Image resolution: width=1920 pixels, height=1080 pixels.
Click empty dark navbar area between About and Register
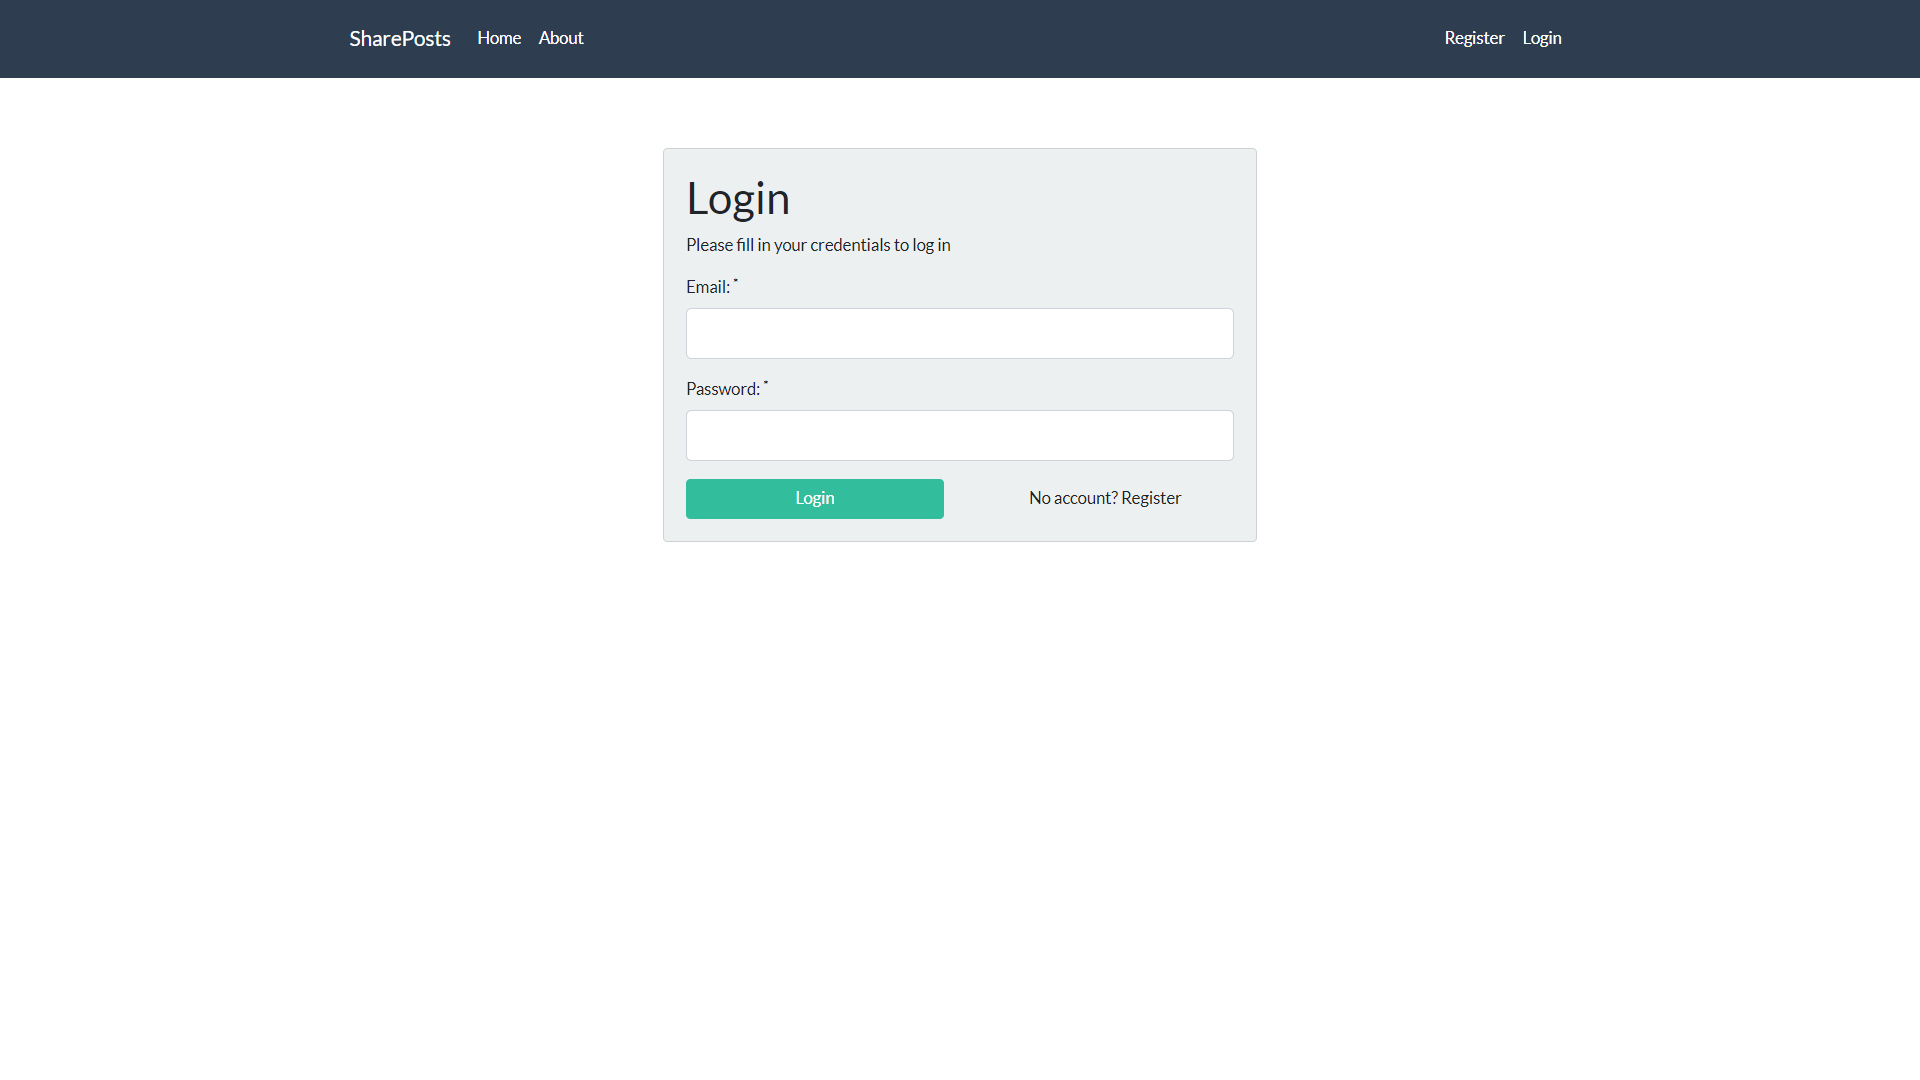pos(1000,38)
